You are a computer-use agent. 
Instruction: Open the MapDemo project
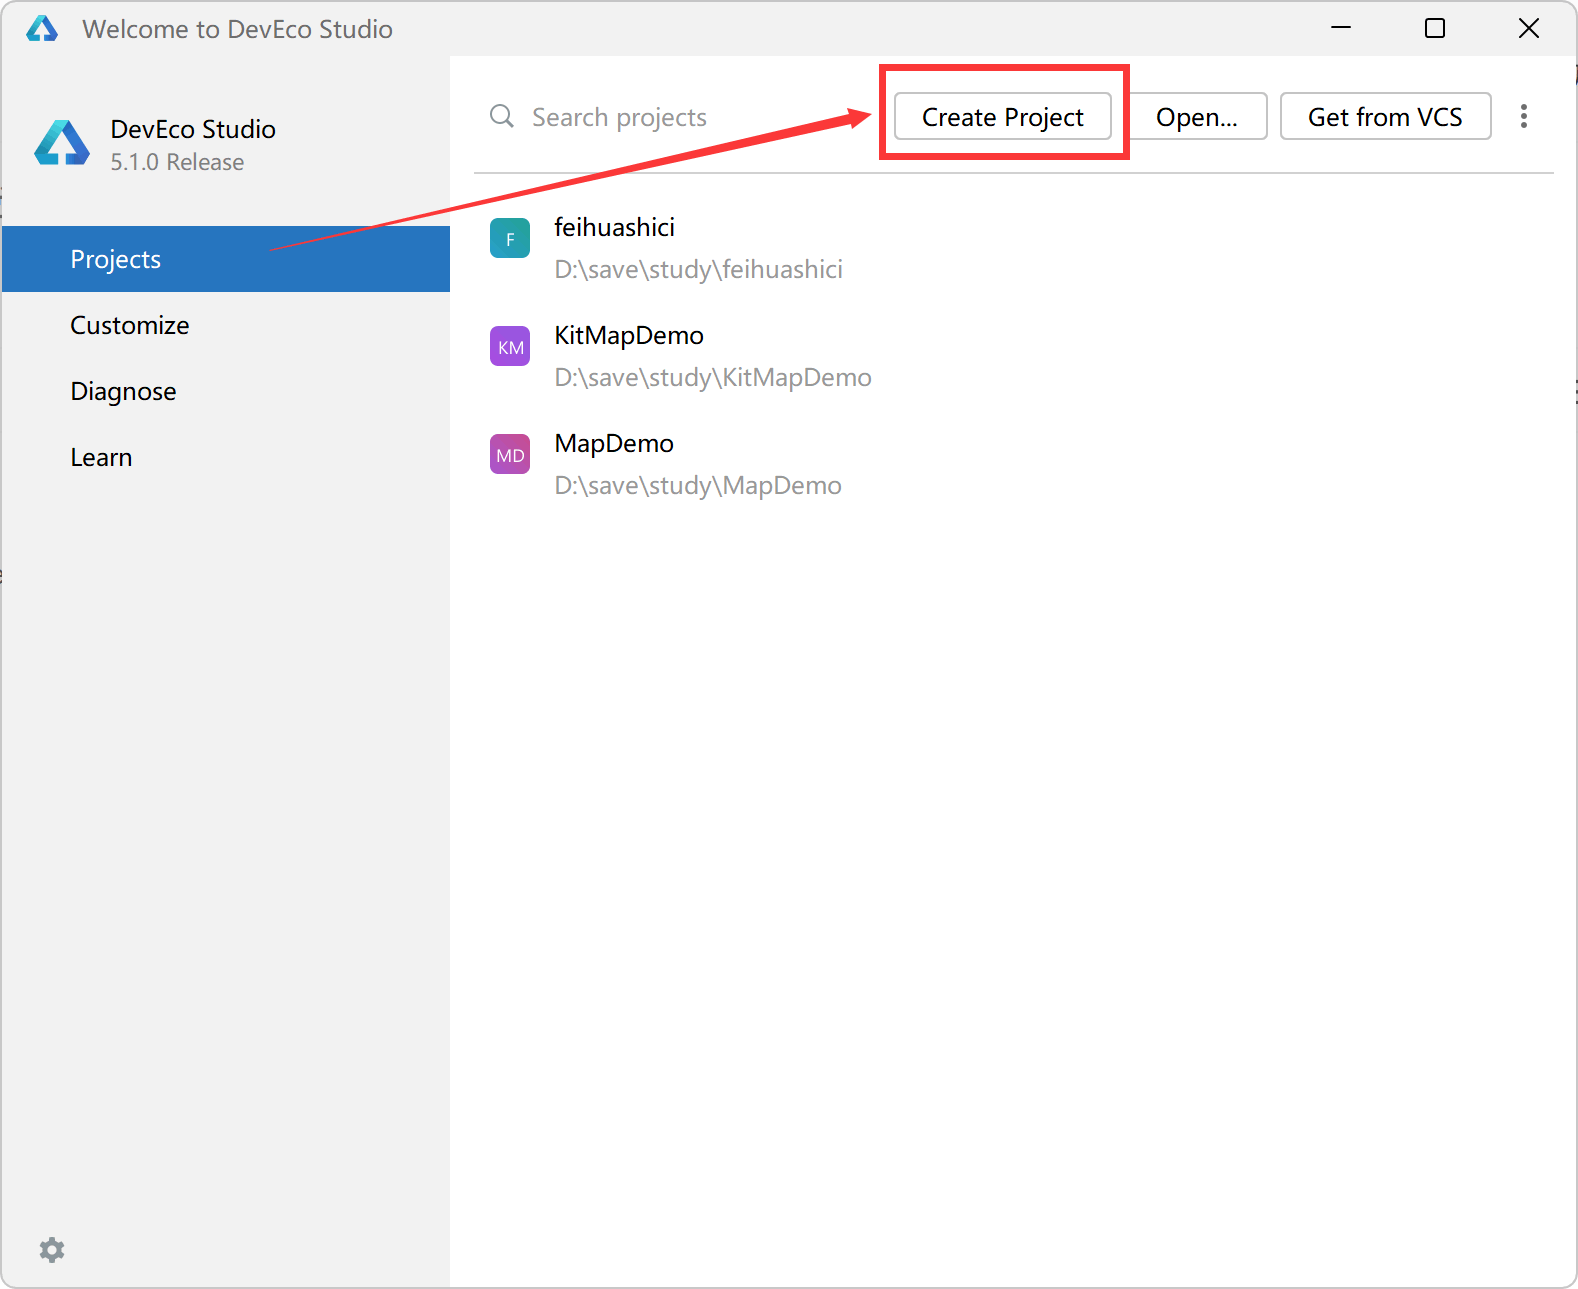pyautogui.click(x=1012, y=464)
